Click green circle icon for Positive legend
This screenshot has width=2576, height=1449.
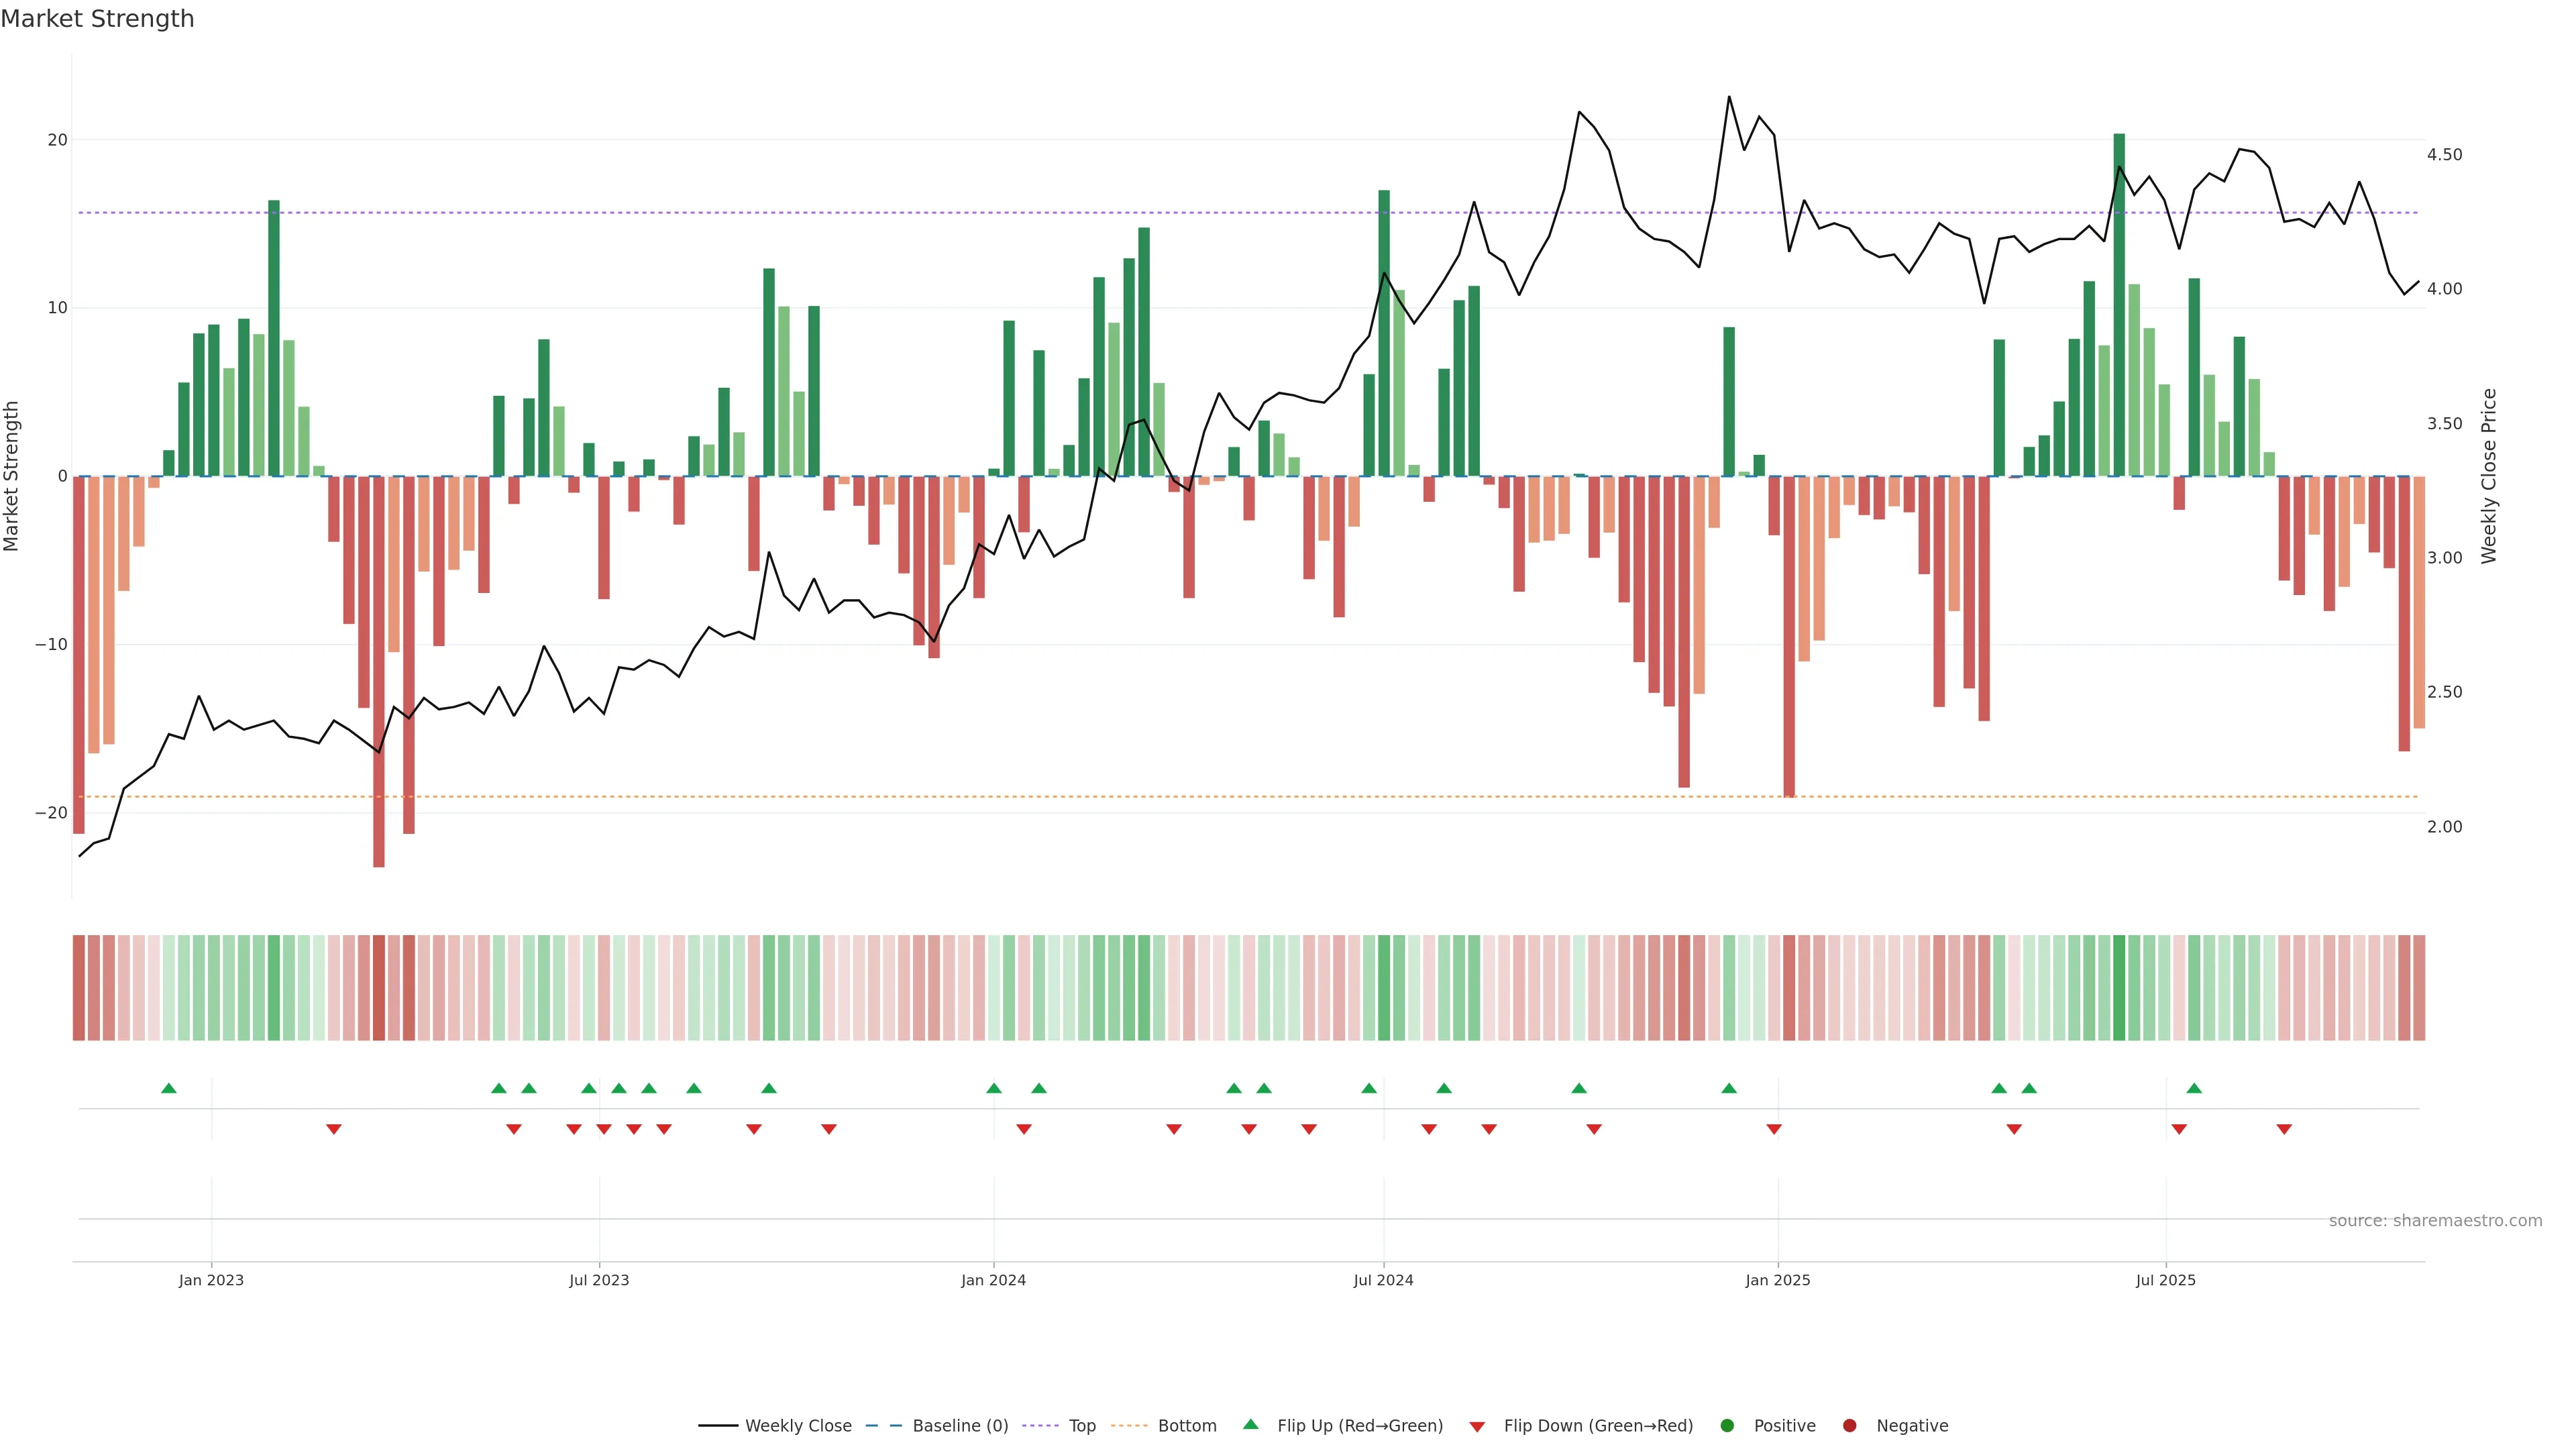(x=1727, y=1426)
